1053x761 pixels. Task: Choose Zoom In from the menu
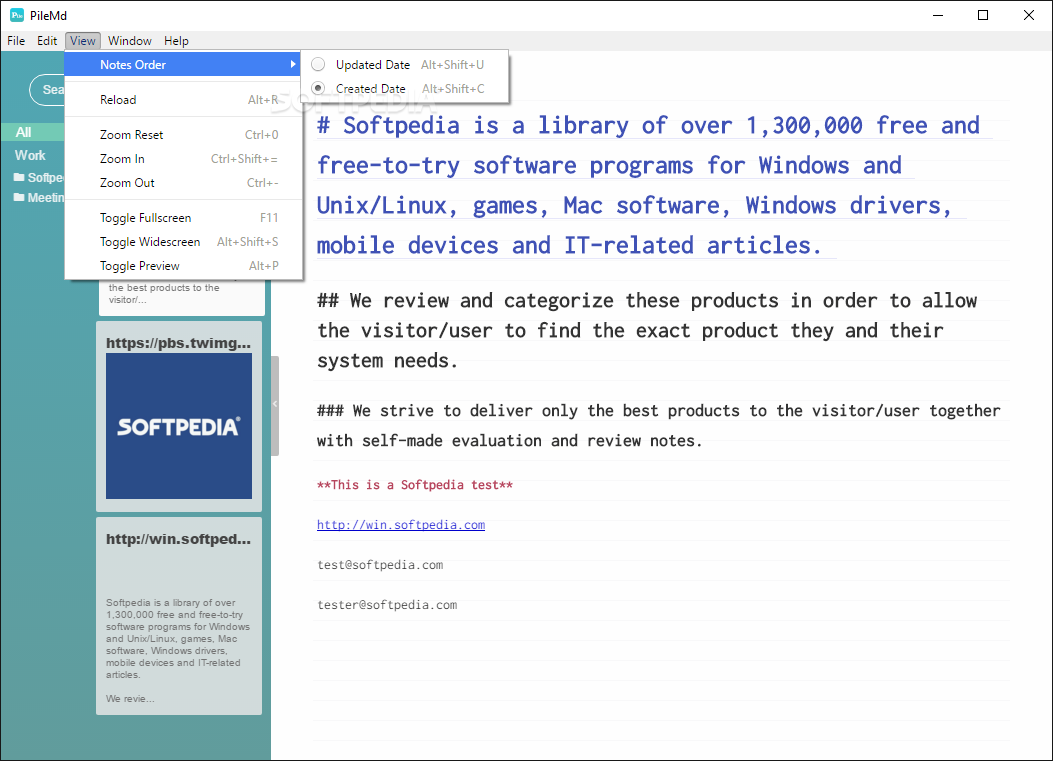[x=183, y=159]
